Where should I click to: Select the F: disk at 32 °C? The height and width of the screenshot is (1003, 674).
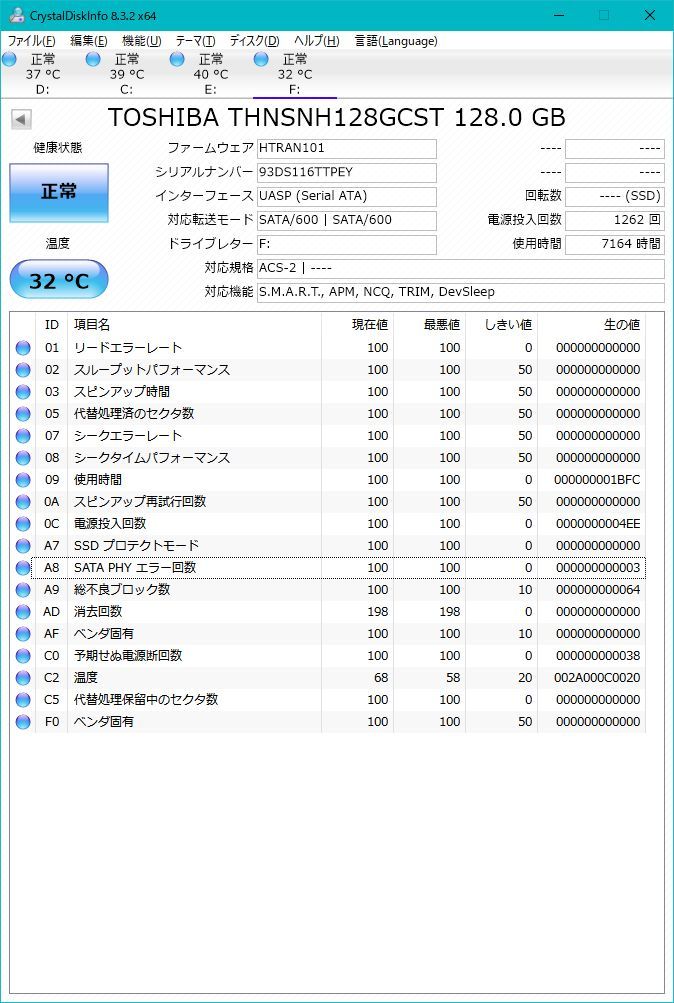(x=295, y=74)
